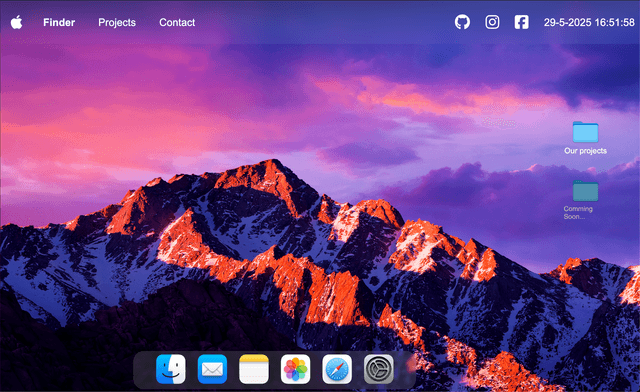The image size is (640, 392).
Task: Open the Instagram icon link
Action: (492, 22)
